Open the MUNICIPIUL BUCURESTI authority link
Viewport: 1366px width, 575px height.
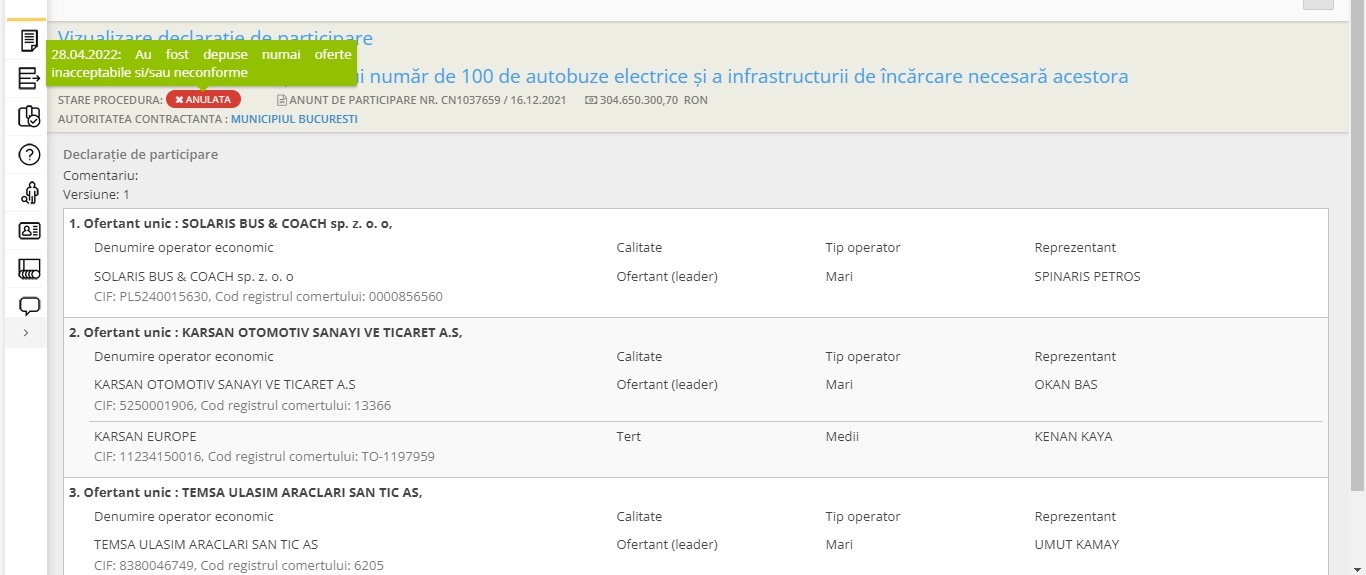tap(294, 119)
